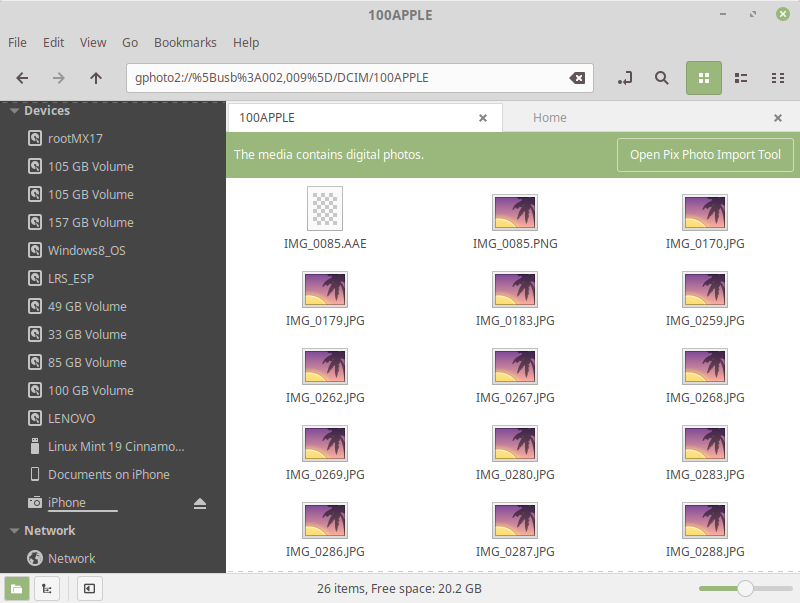This screenshot has width=800, height=603.
Task: Adjust the icon zoom slider
Action: [745, 589]
